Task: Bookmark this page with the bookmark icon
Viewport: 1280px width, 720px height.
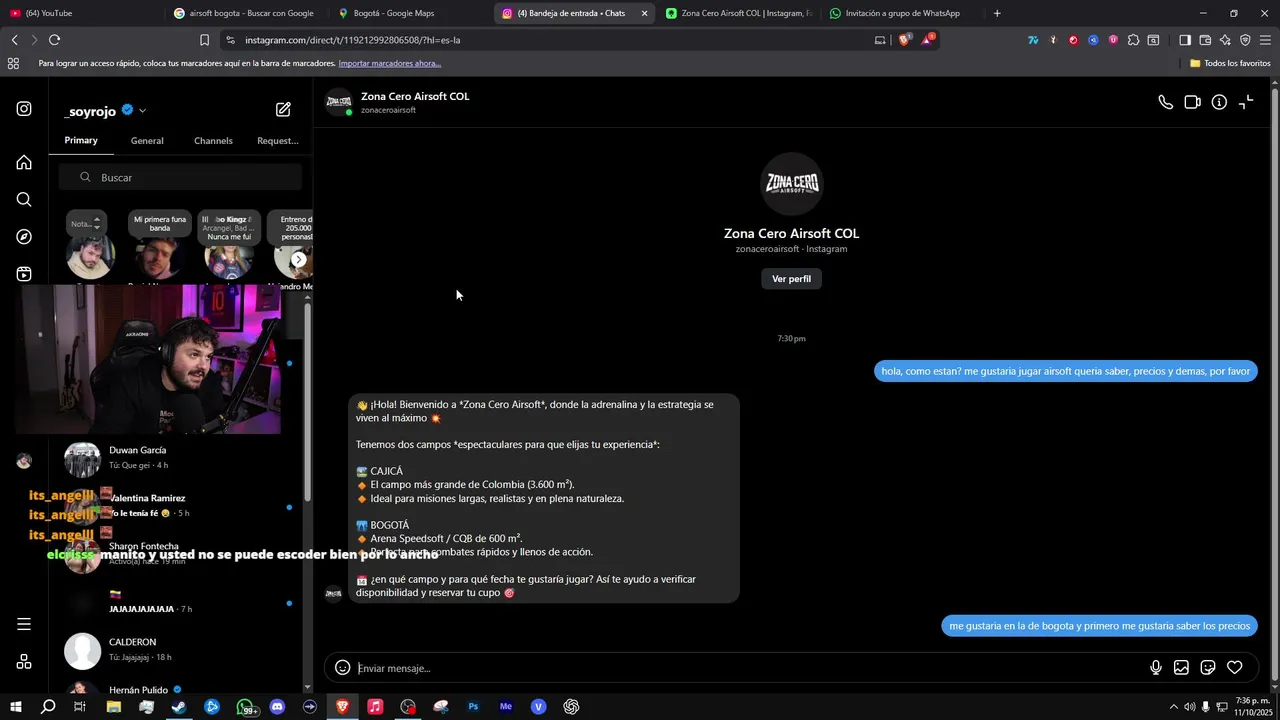Action: tap(204, 40)
